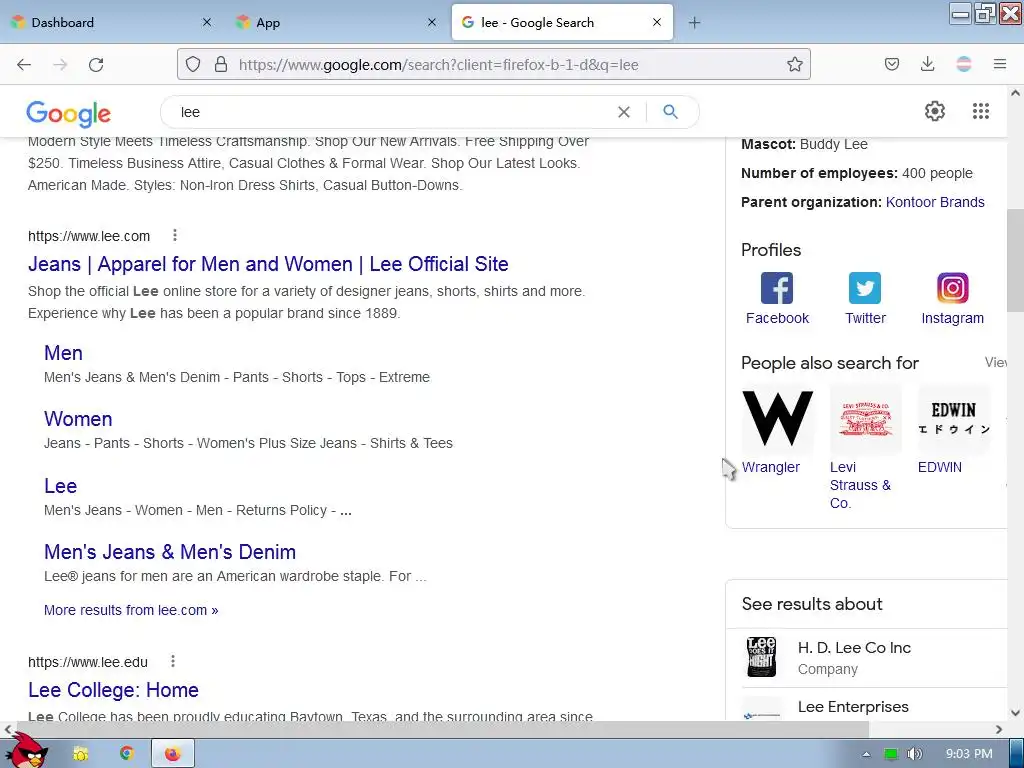Screen dimensions: 1024x768
Task: Open Lee's Facebook profile icon
Action: tap(776, 288)
